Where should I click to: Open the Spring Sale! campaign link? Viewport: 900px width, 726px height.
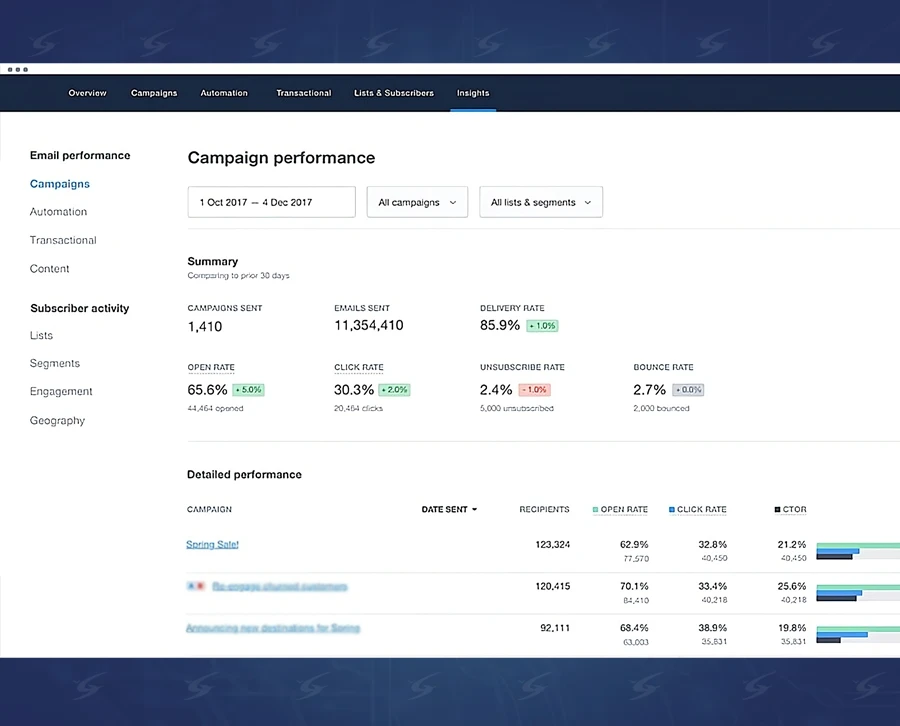click(x=212, y=545)
